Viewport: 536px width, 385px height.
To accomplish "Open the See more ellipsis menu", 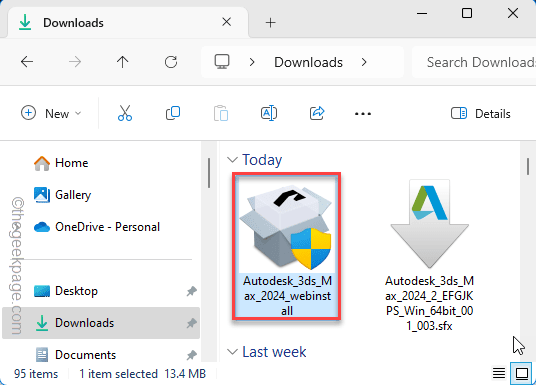I will point(363,114).
